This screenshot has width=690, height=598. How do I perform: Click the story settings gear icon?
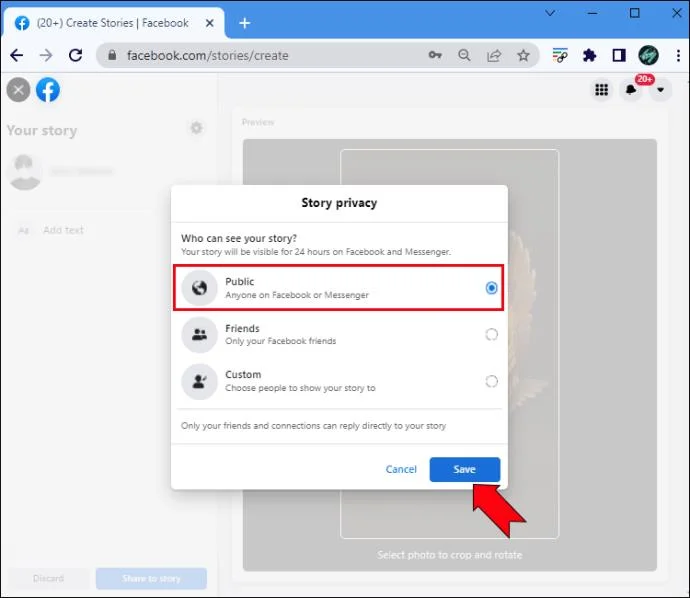196,128
